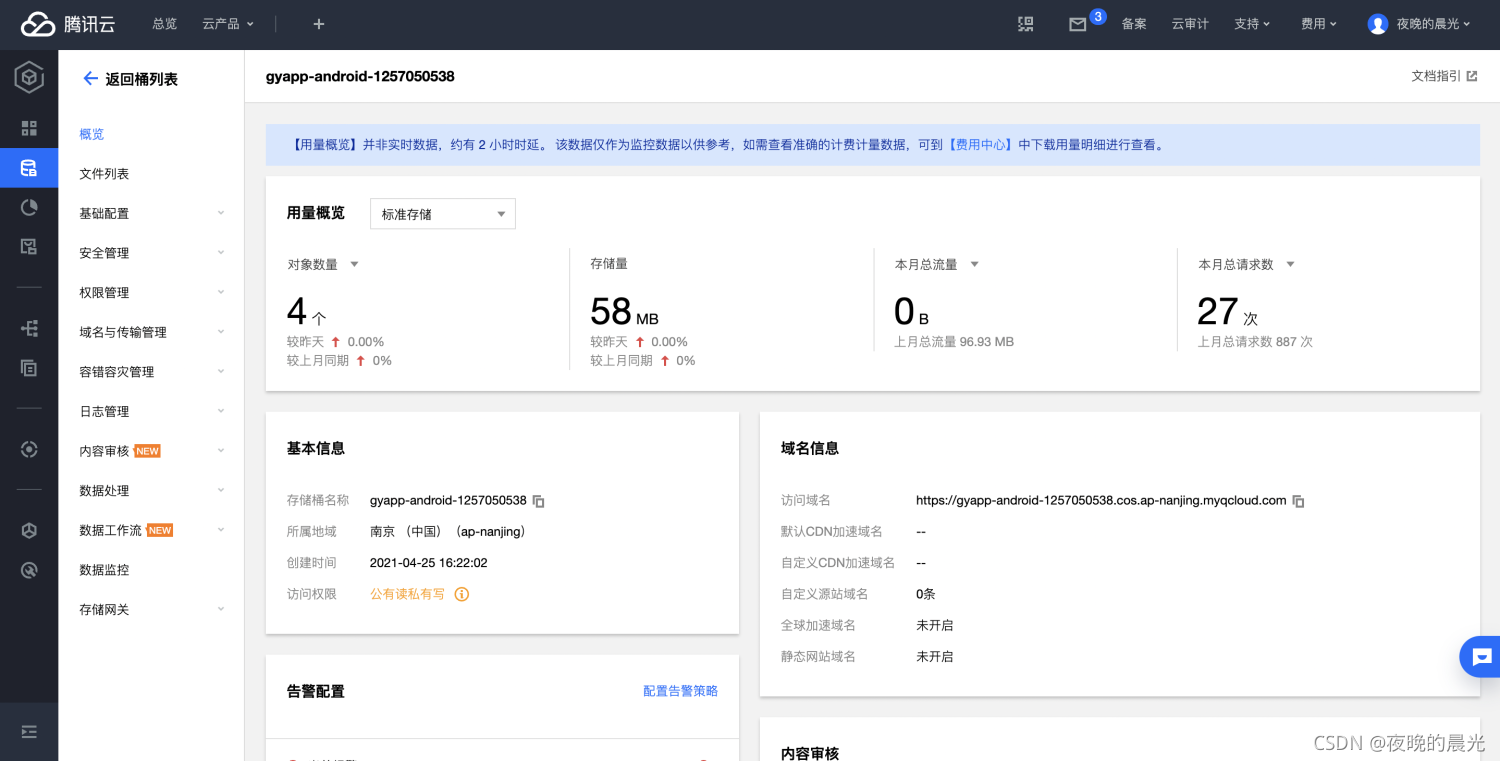
Task: Click the region text 南京（中国）(ap-nanjing)
Action: pos(448,532)
